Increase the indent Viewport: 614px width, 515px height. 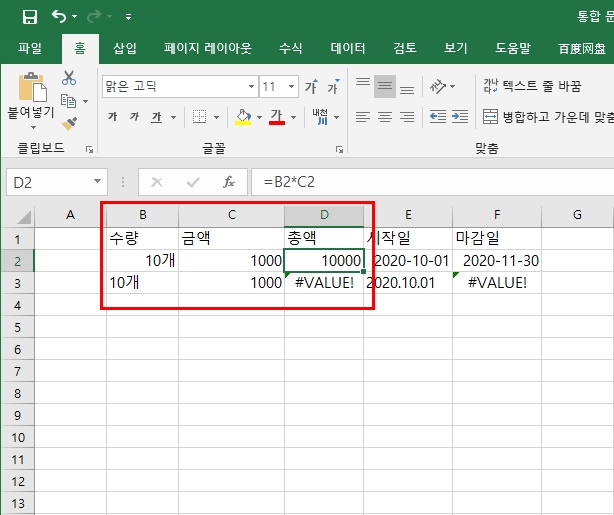(460, 117)
